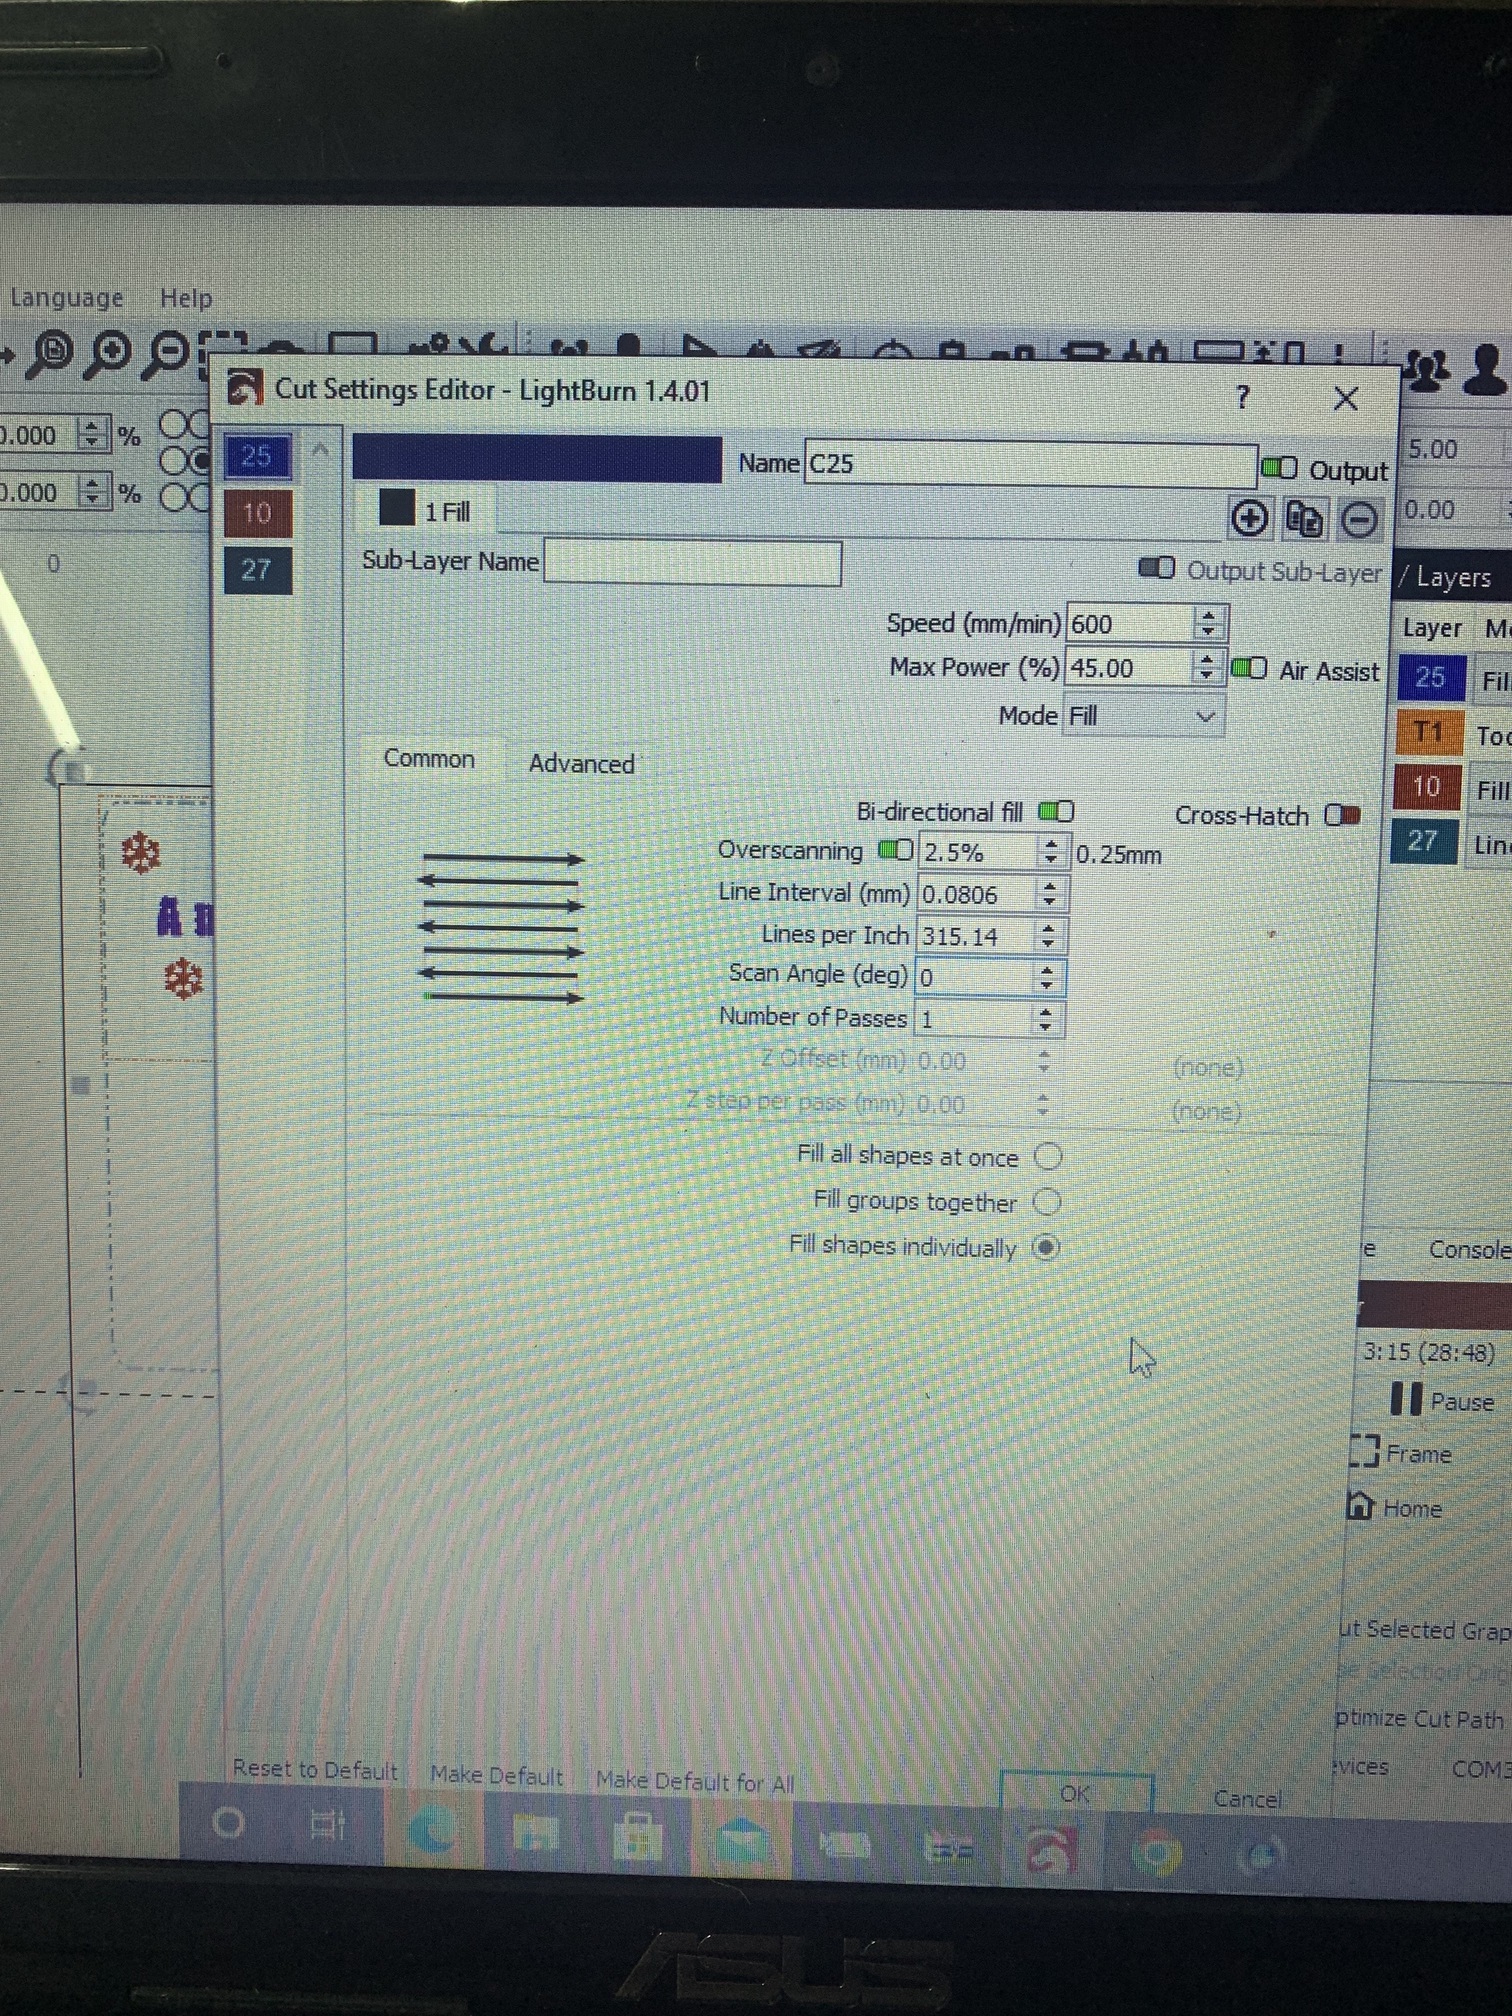
Task: Click the Overscanning percent spinner arrows
Action: click(x=1050, y=851)
